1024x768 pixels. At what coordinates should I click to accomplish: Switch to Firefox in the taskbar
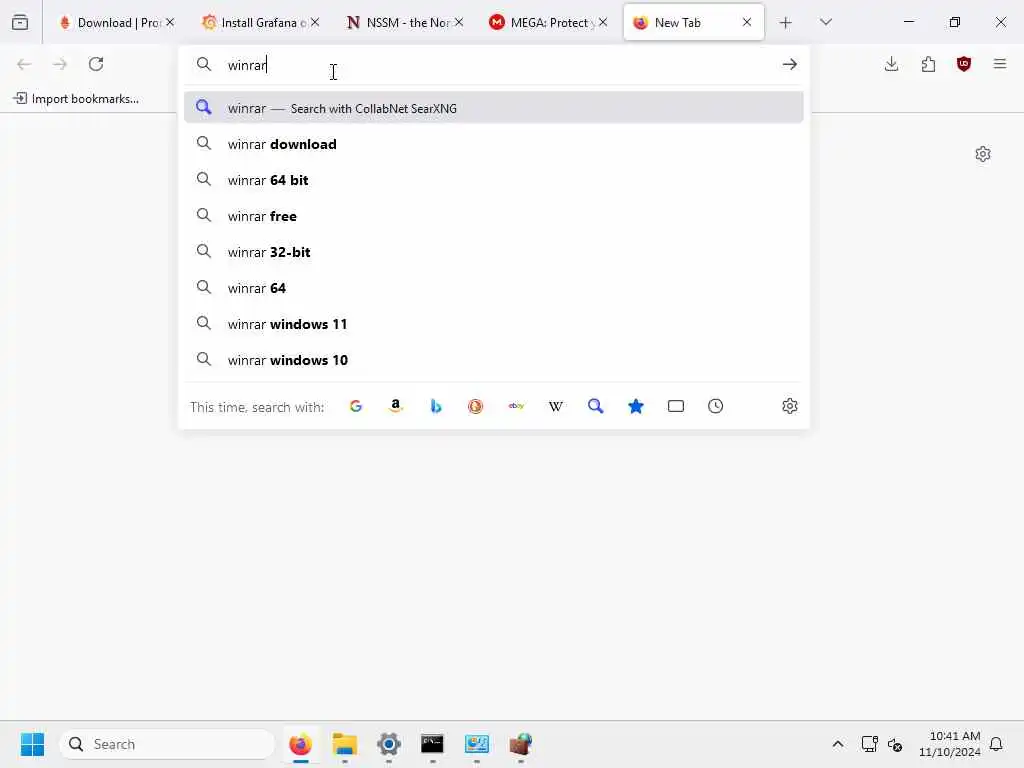(x=300, y=744)
